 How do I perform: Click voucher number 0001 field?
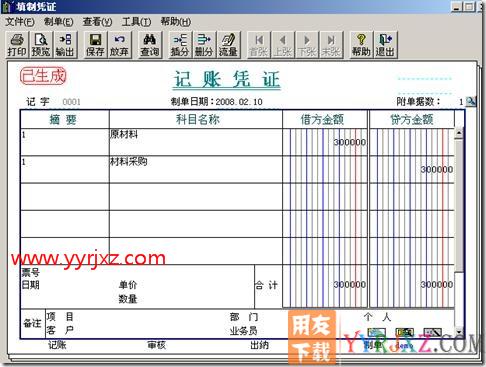[71, 102]
